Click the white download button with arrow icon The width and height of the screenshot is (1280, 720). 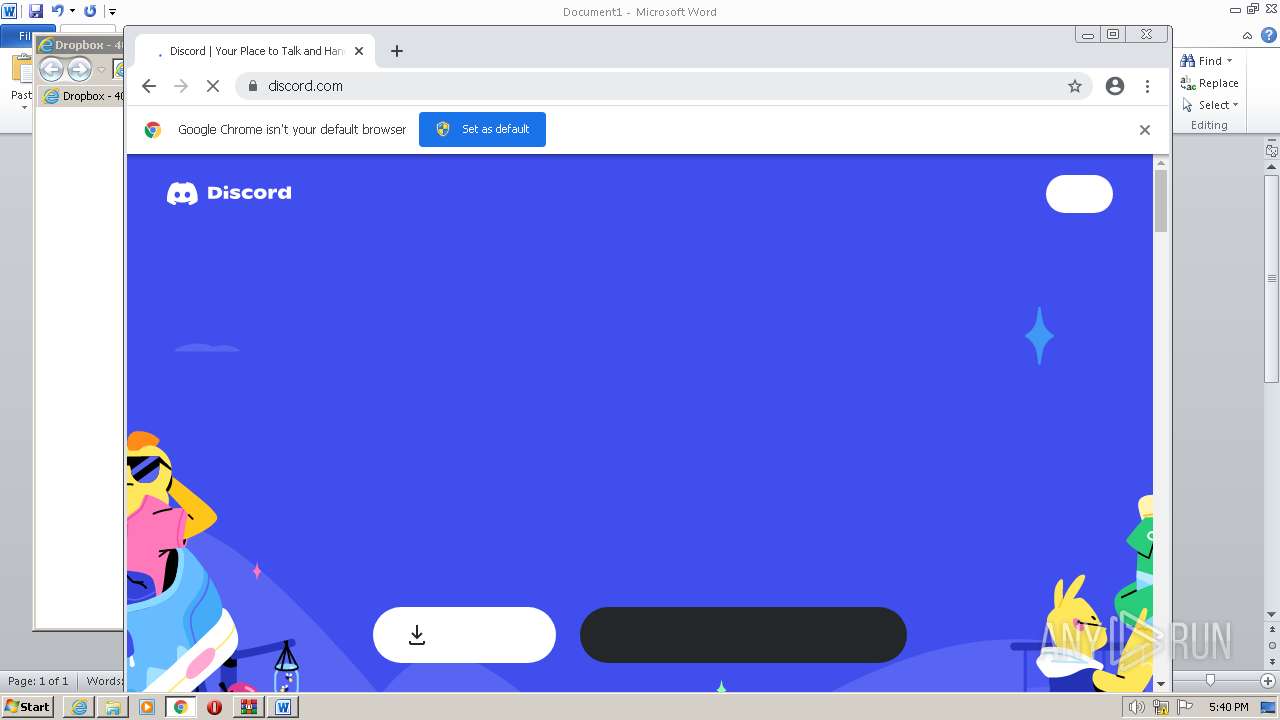click(x=464, y=635)
